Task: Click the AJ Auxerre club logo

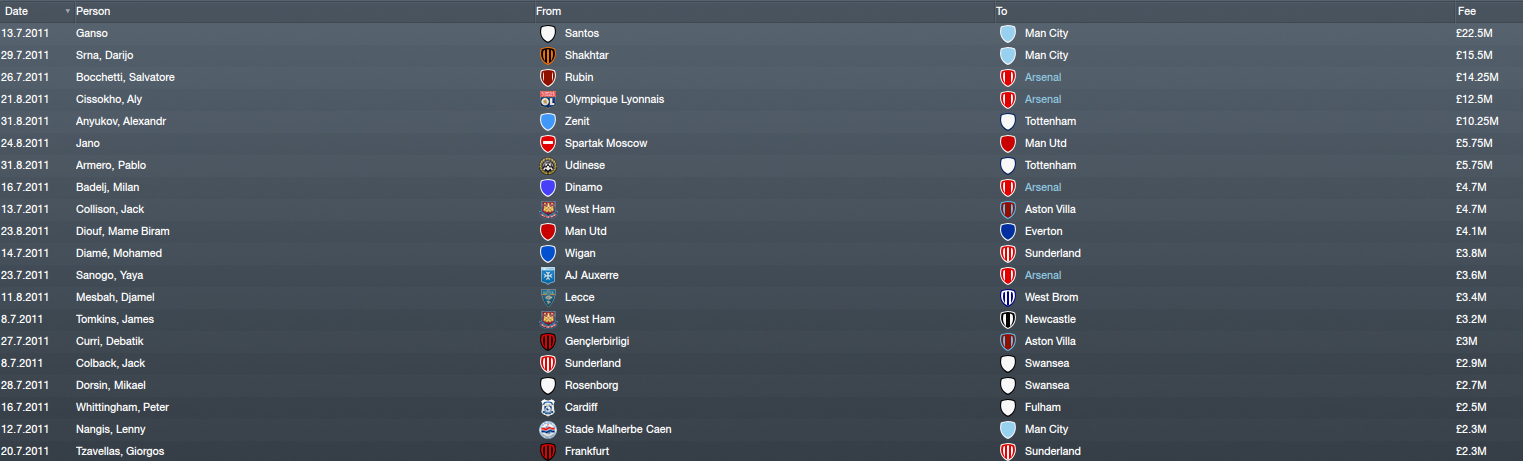Action: (547, 275)
